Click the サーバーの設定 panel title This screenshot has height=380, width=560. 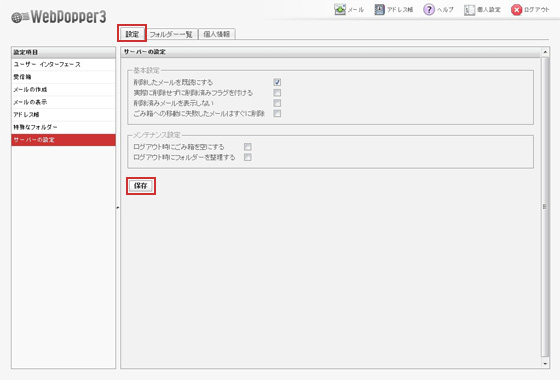click(145, 52)
